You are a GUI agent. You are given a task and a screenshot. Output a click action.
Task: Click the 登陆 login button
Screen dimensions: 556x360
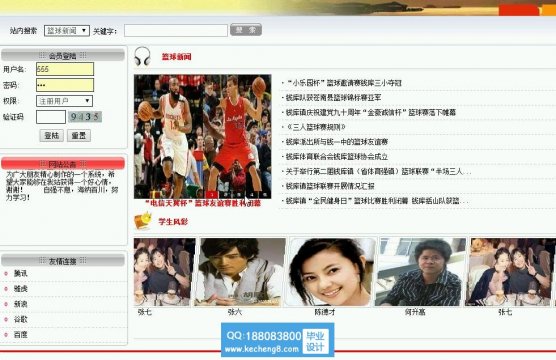[x=52, y=135]
